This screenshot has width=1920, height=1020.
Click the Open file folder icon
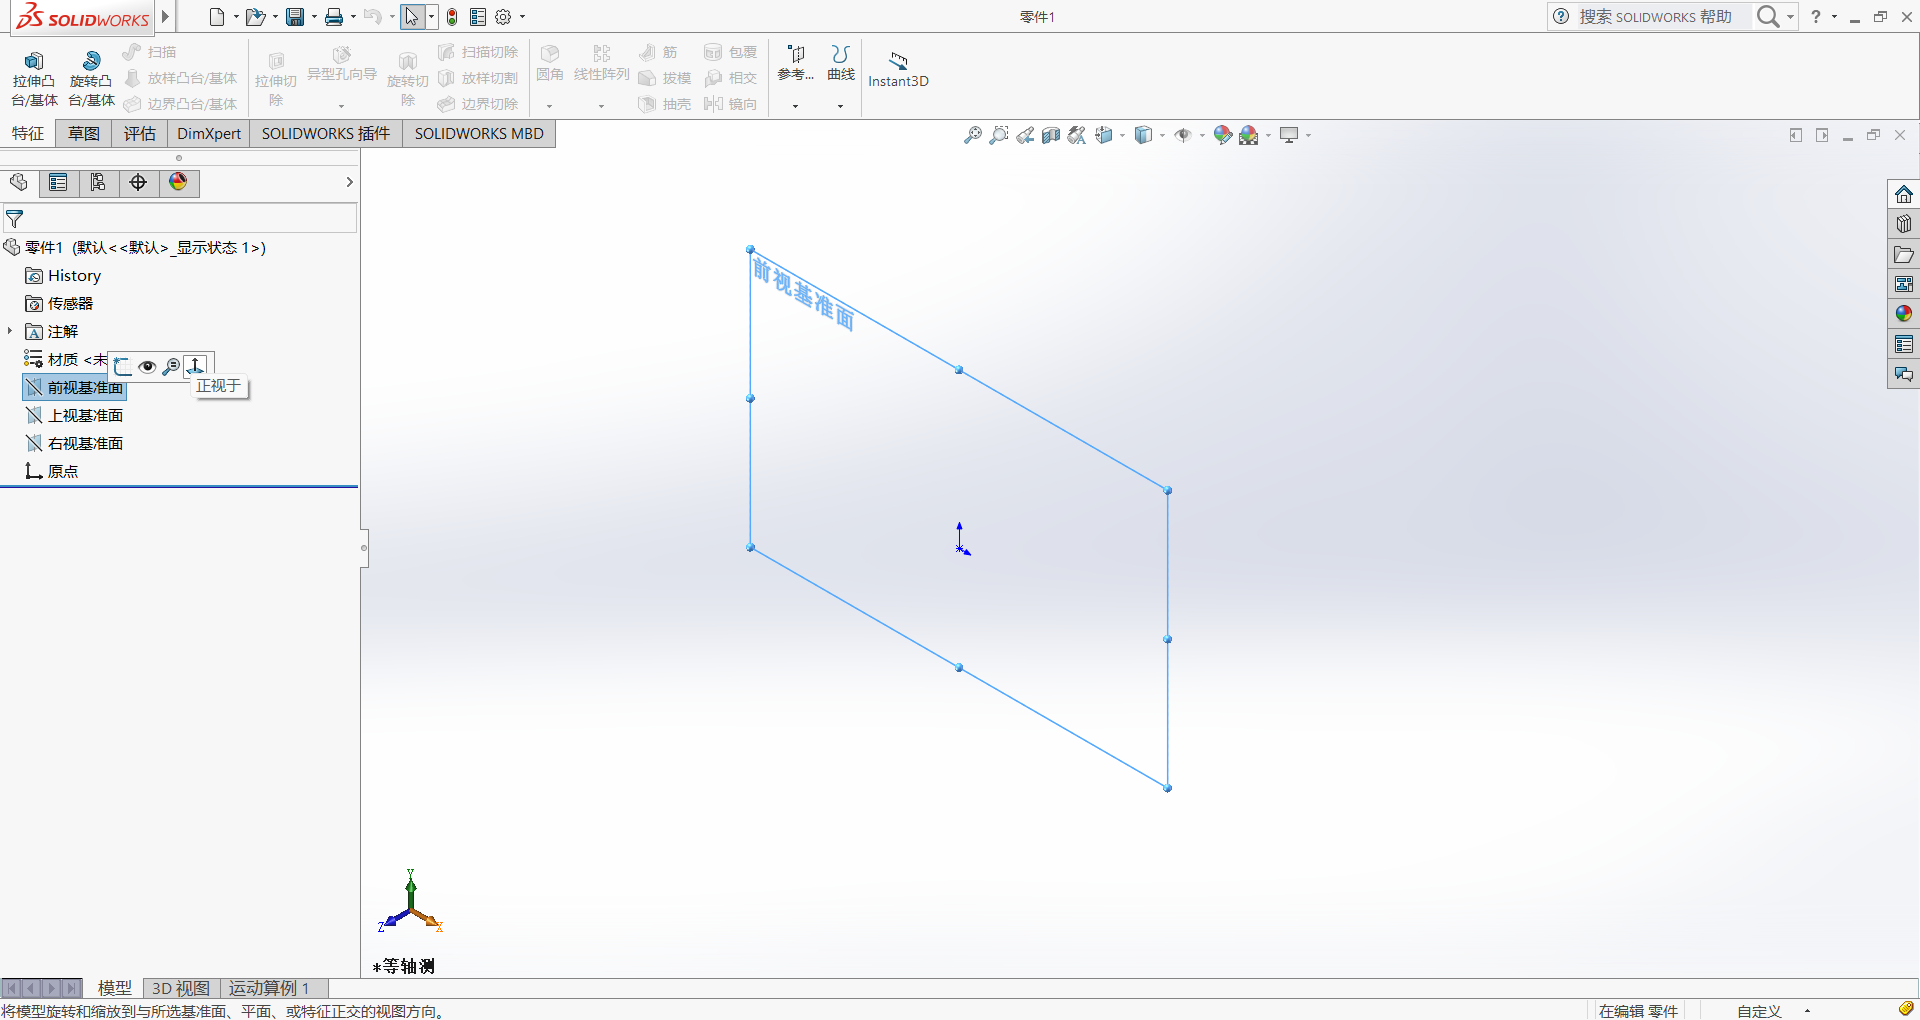(256, 17)
